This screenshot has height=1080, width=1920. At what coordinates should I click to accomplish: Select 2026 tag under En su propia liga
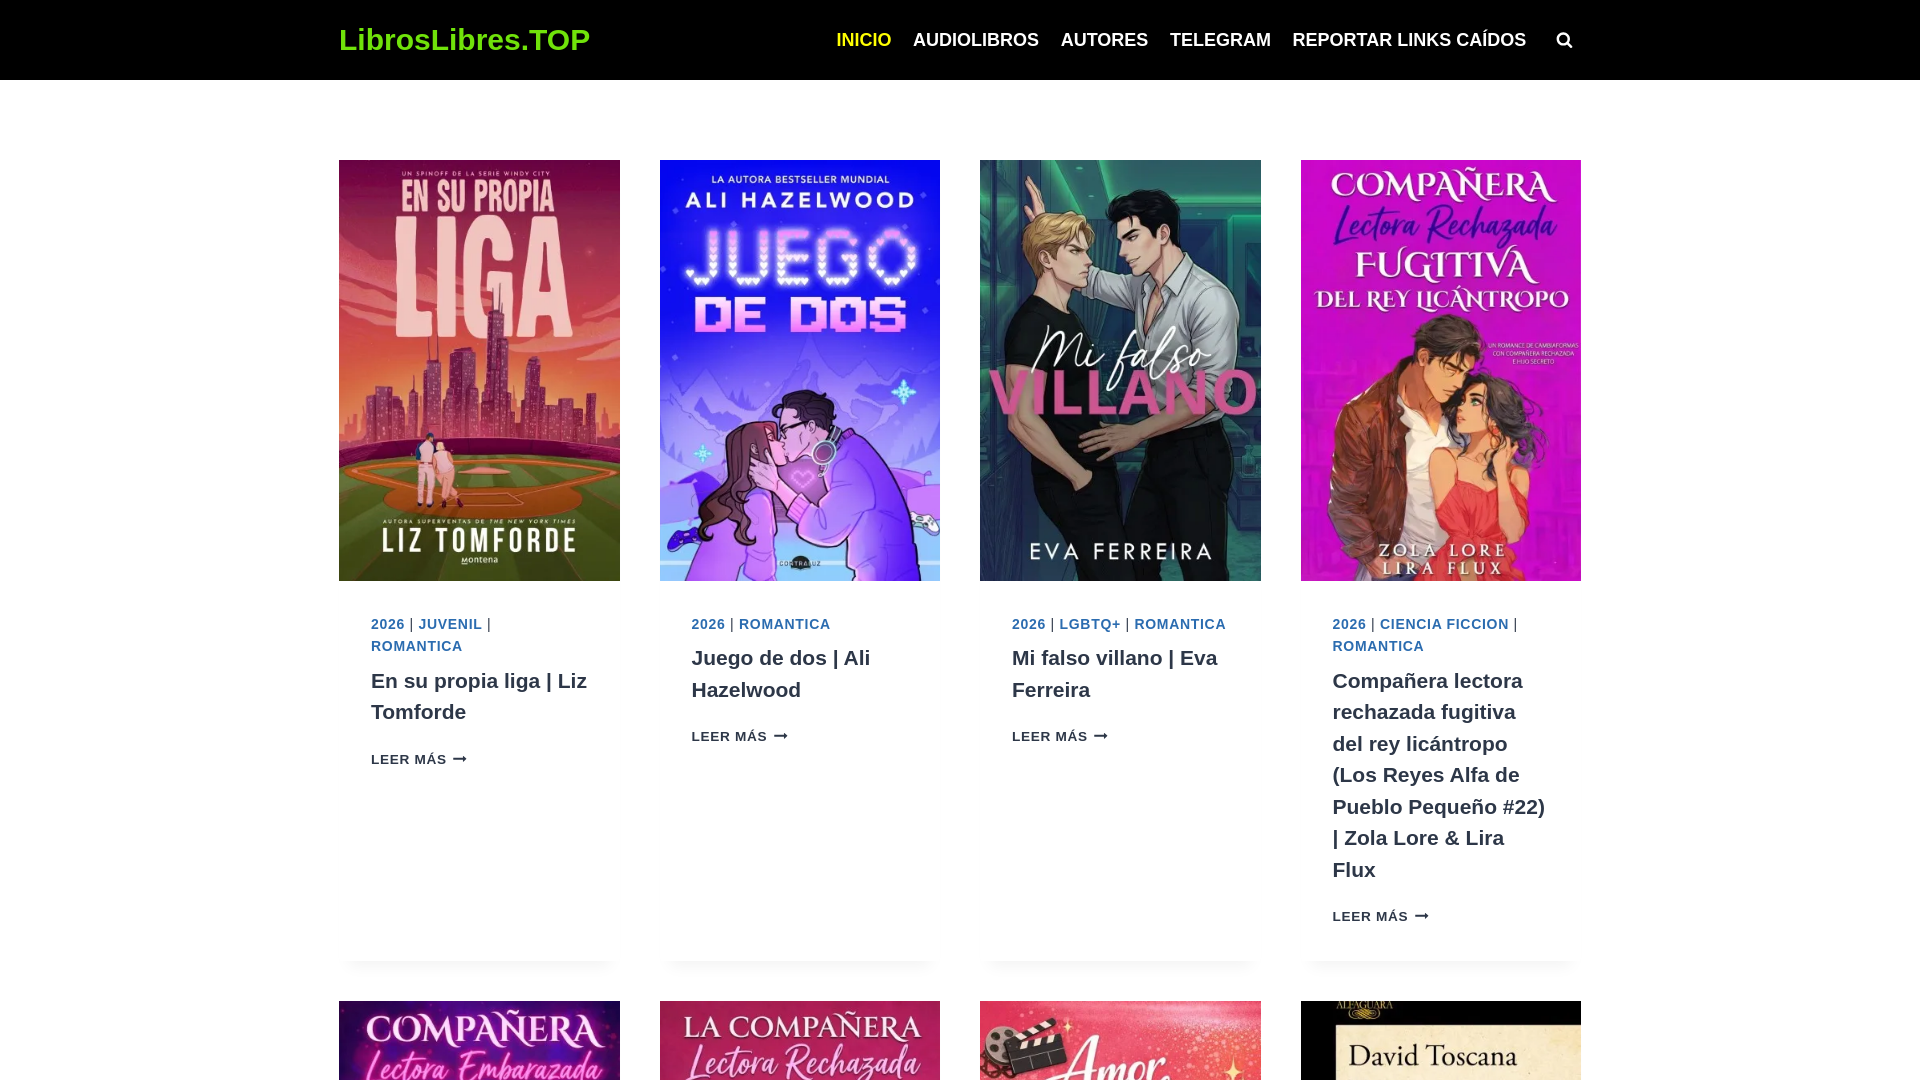pyautogui.click(x=388, y=624)
